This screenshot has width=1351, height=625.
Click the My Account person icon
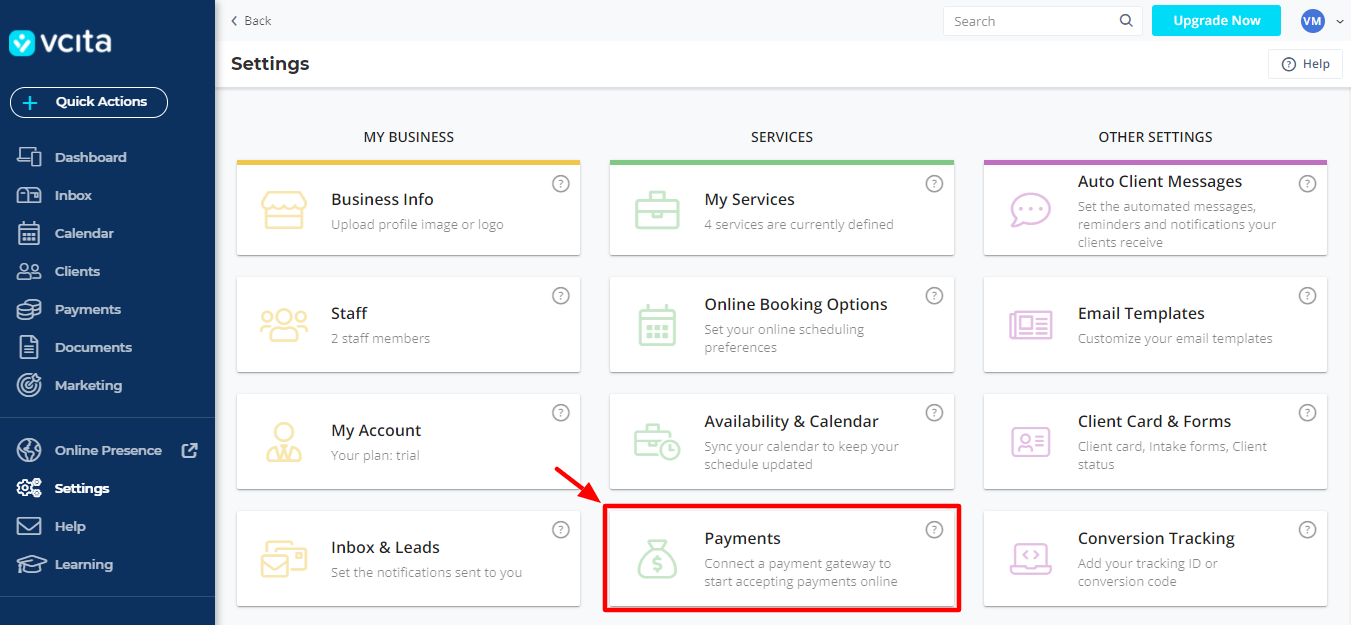click(x=283, y=442)
